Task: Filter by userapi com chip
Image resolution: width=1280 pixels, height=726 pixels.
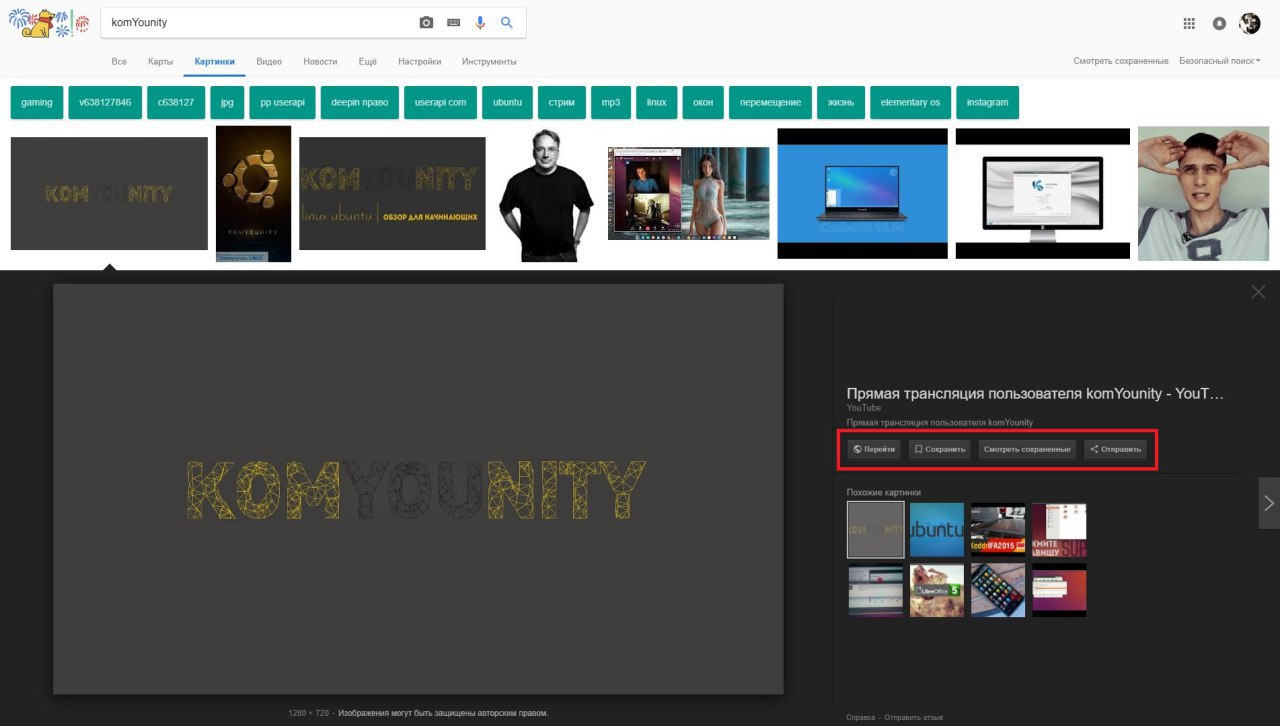Action: click(x=441, y=102)
